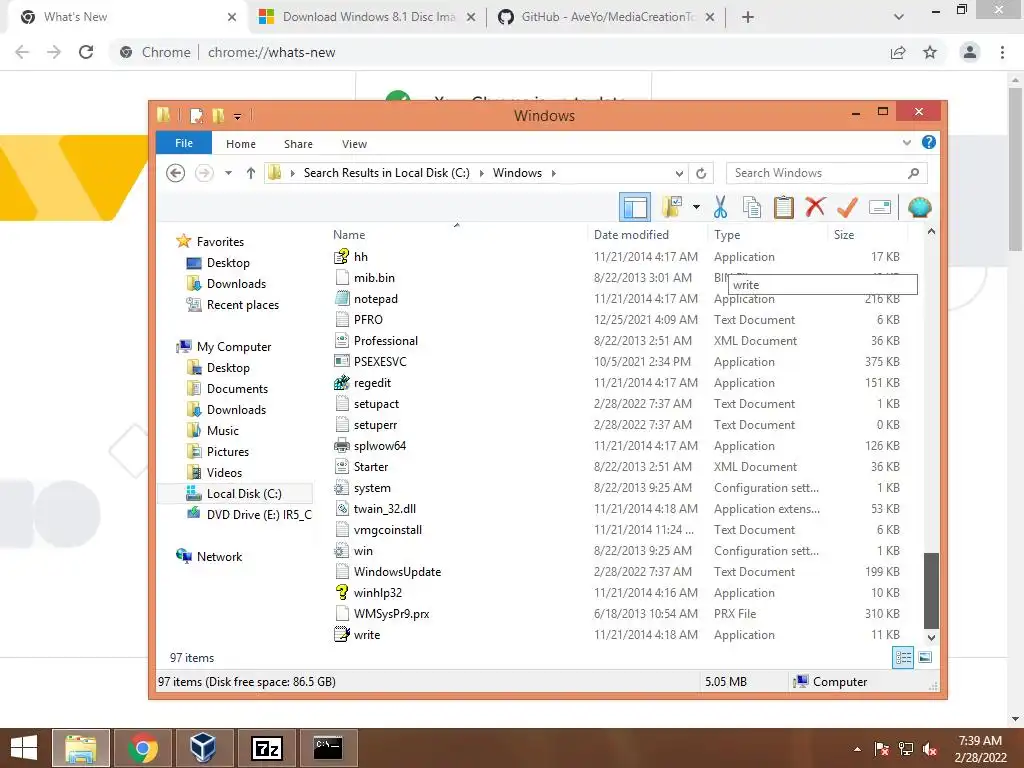Screen dimensions: 1024x768
Task: Select Documents under My Computer
Action: coord(237,389)
